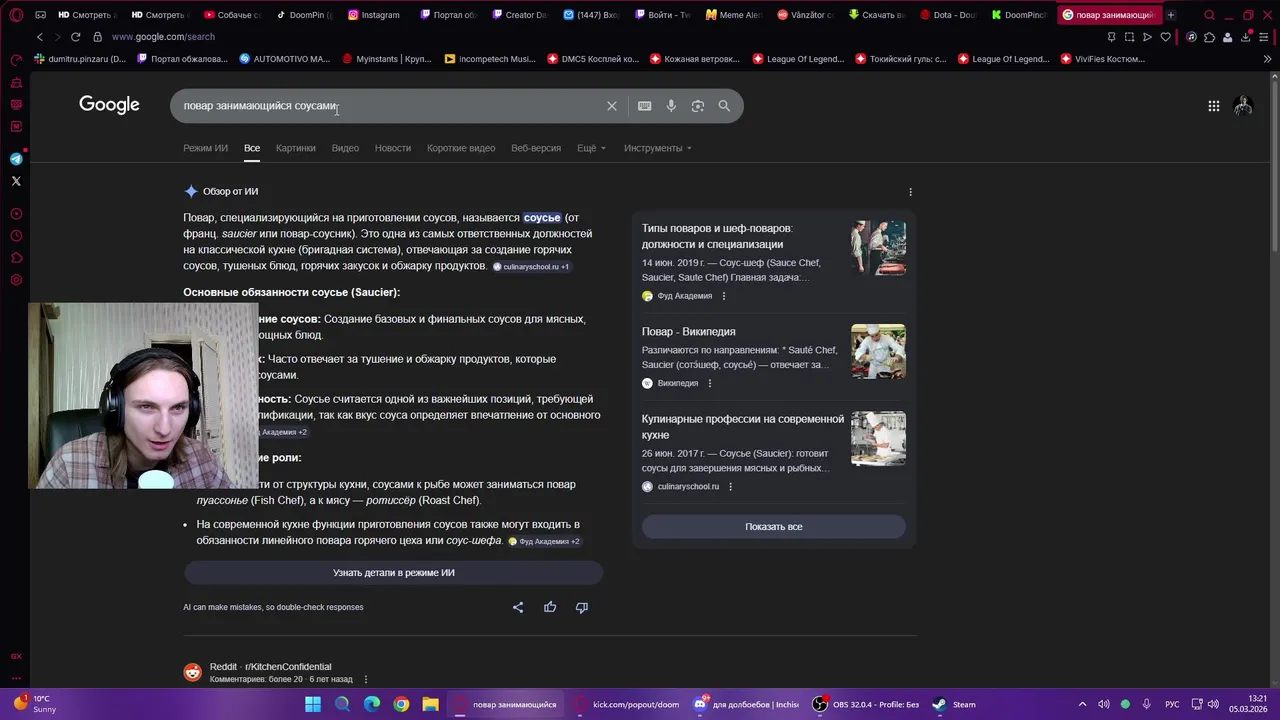Start voice search with microphone icon
Screen dimensions: 1280x720
(x=671, y=106)
